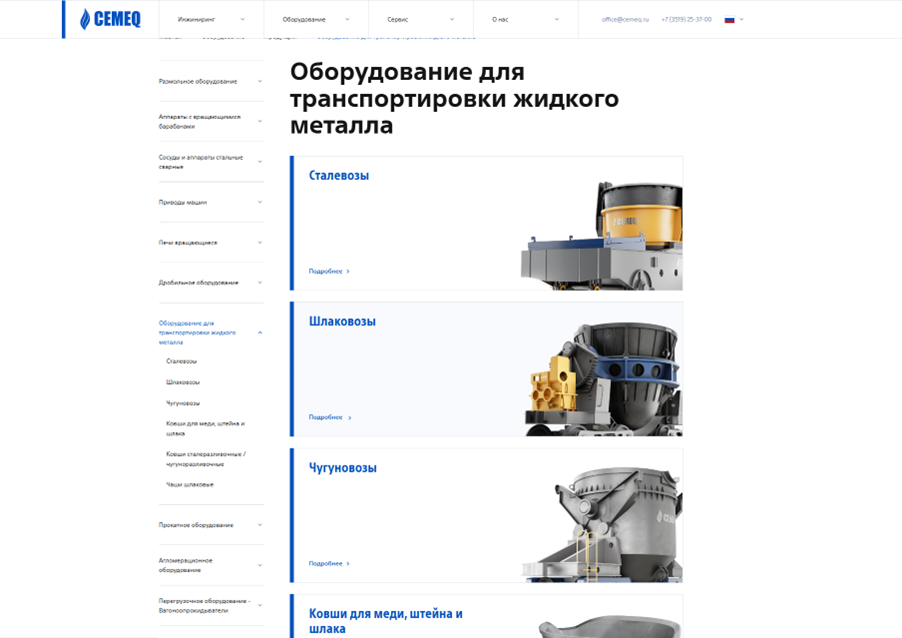Viewport: 902px width, 638px height.
Task: Open the Инжиниринг menu
Action: coord(211,20)
